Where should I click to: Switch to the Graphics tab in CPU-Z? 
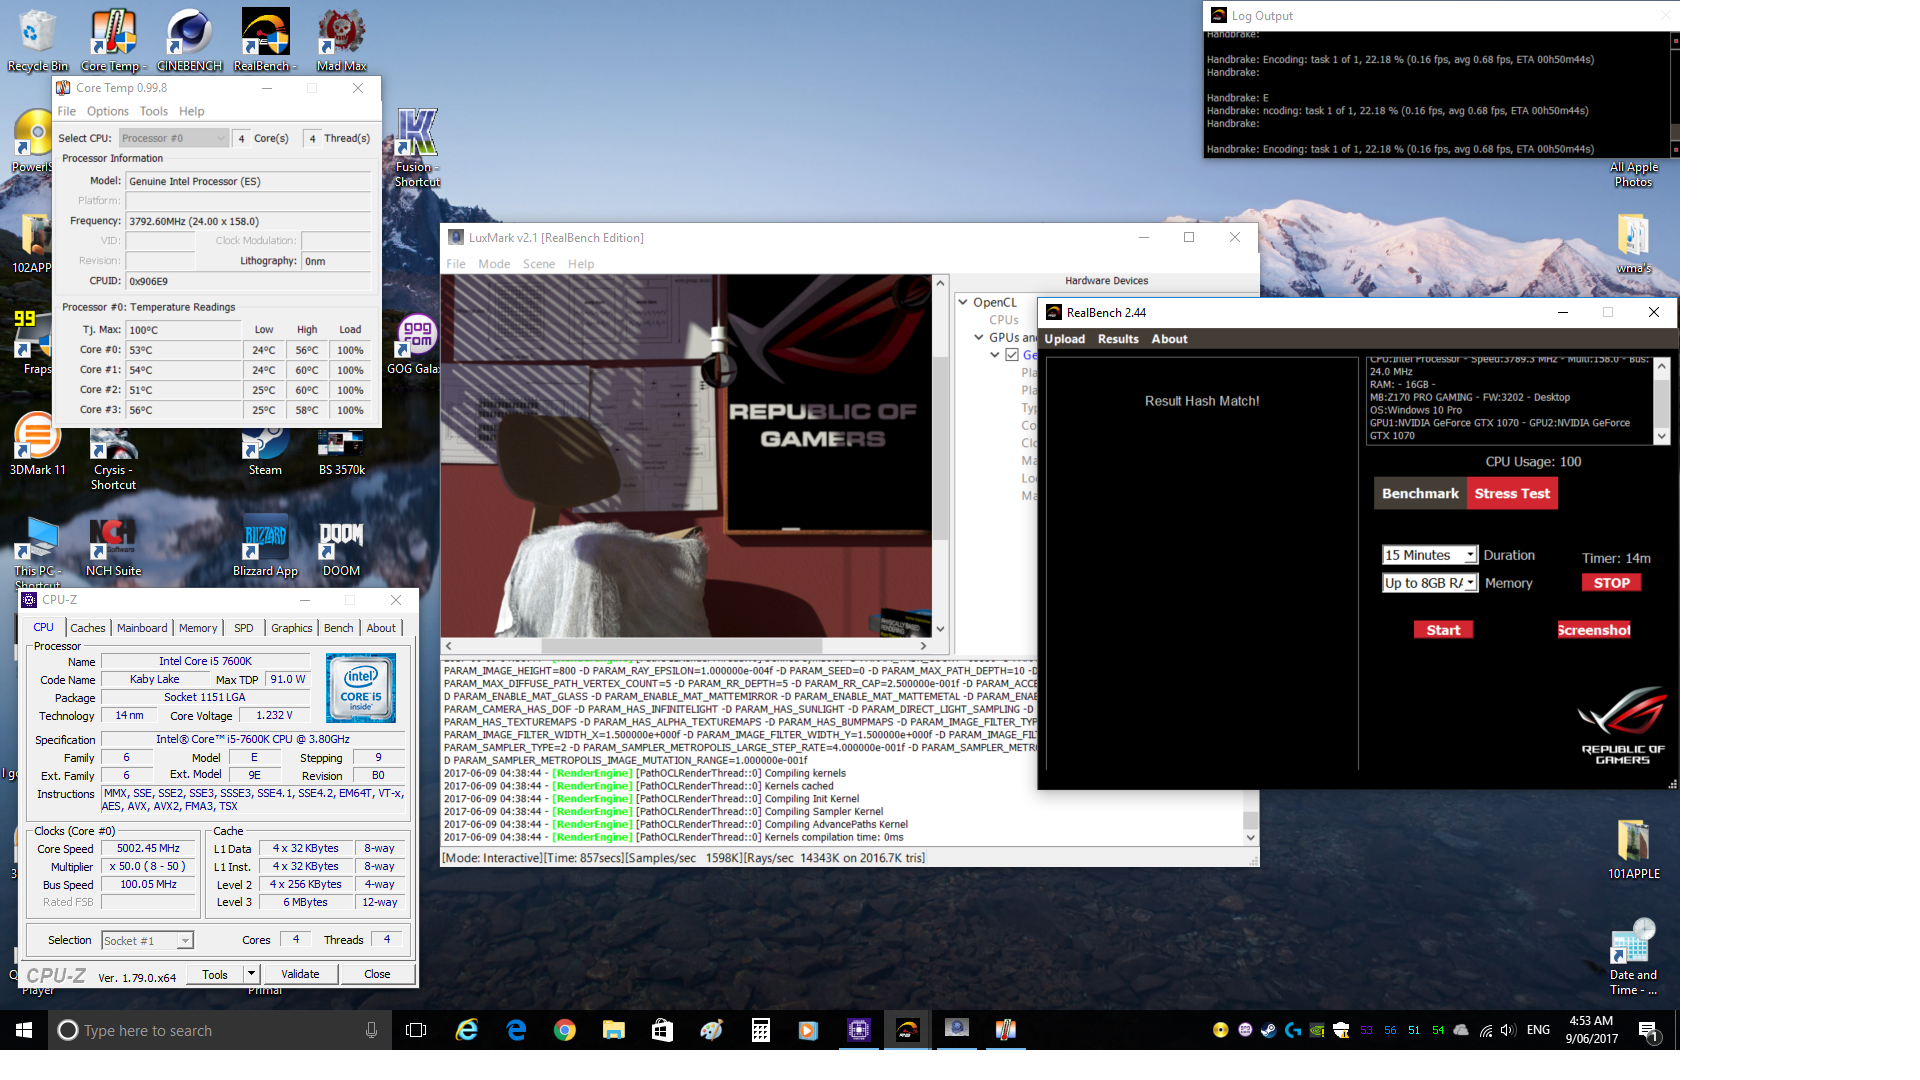pyautogui.click(x=291, y=628)
